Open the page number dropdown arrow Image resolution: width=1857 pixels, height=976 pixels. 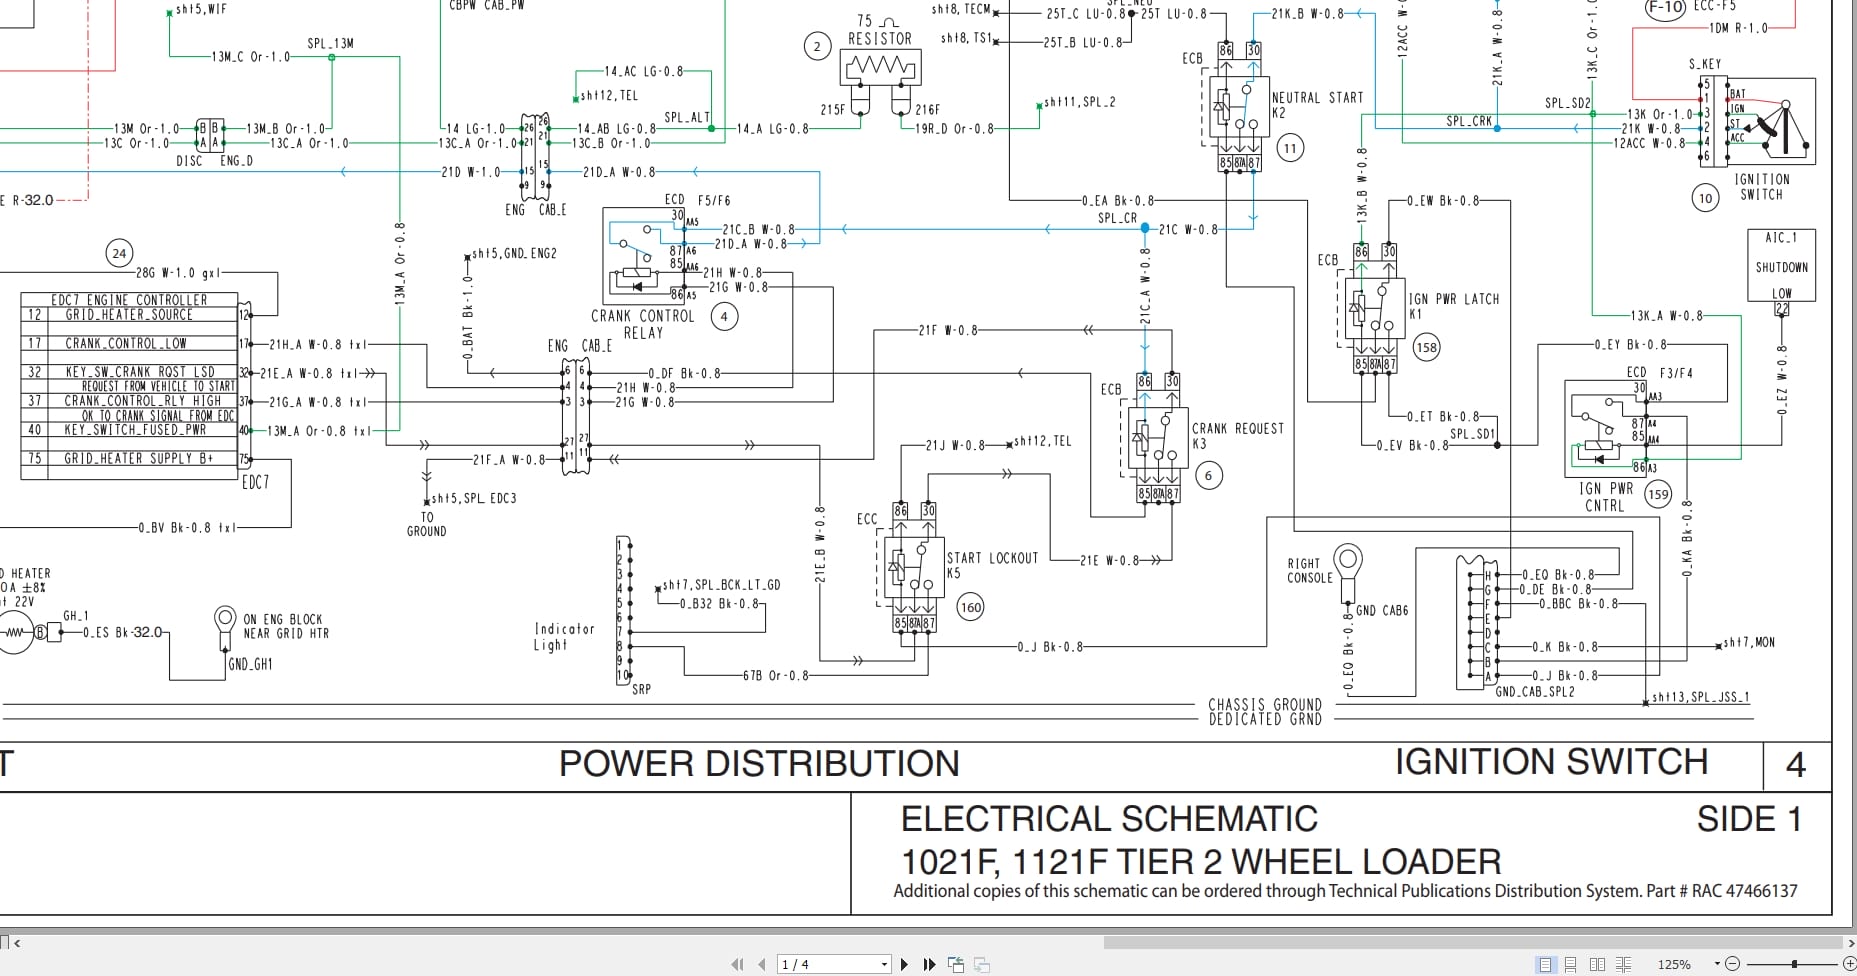pos(884,963)
